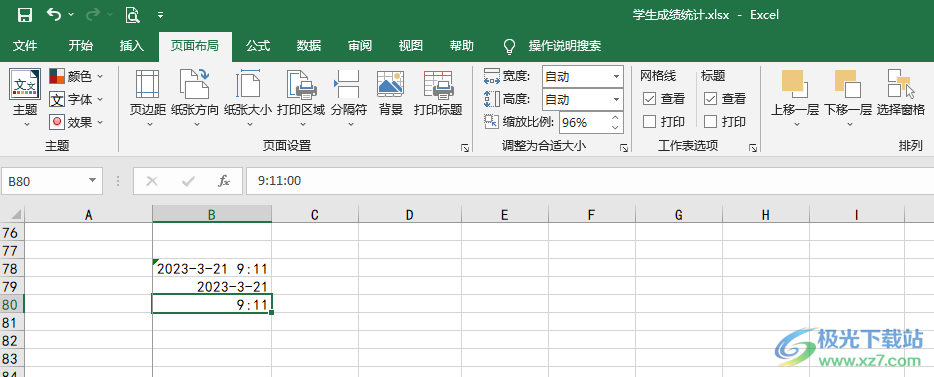Click the confirm checkmark in formula bar
This screenshot has height=377, width=934.
[188, 181]
